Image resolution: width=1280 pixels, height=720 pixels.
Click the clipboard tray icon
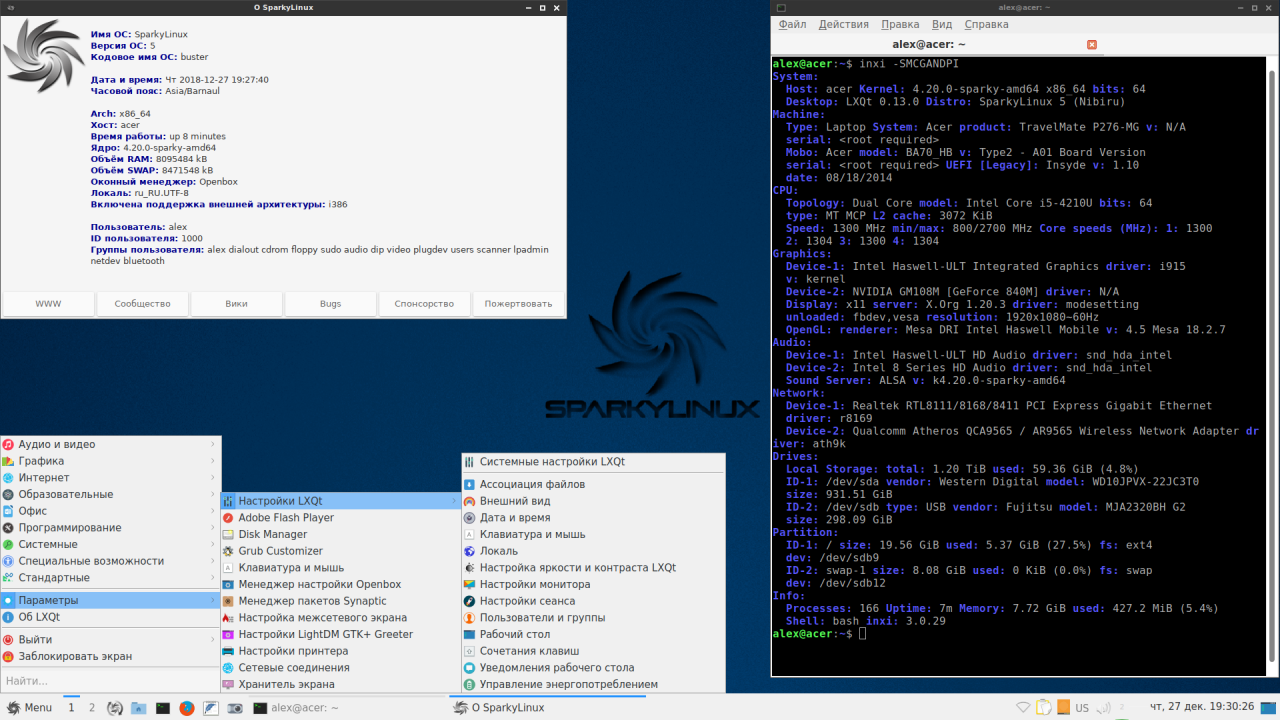coord(1042,708)
